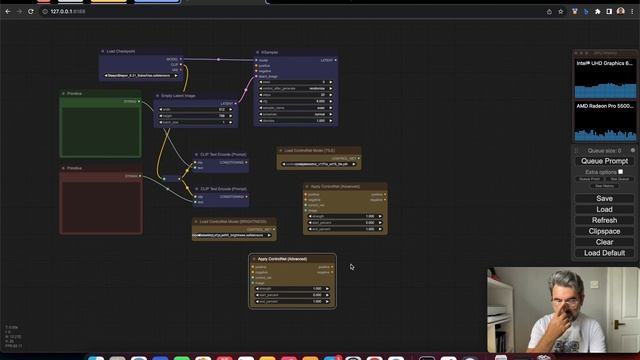The height and width of the screenshot is (360, 640).
Task: Open the checkpoint name dropdown in Load Checkpoint
Action: click(141, 76)
